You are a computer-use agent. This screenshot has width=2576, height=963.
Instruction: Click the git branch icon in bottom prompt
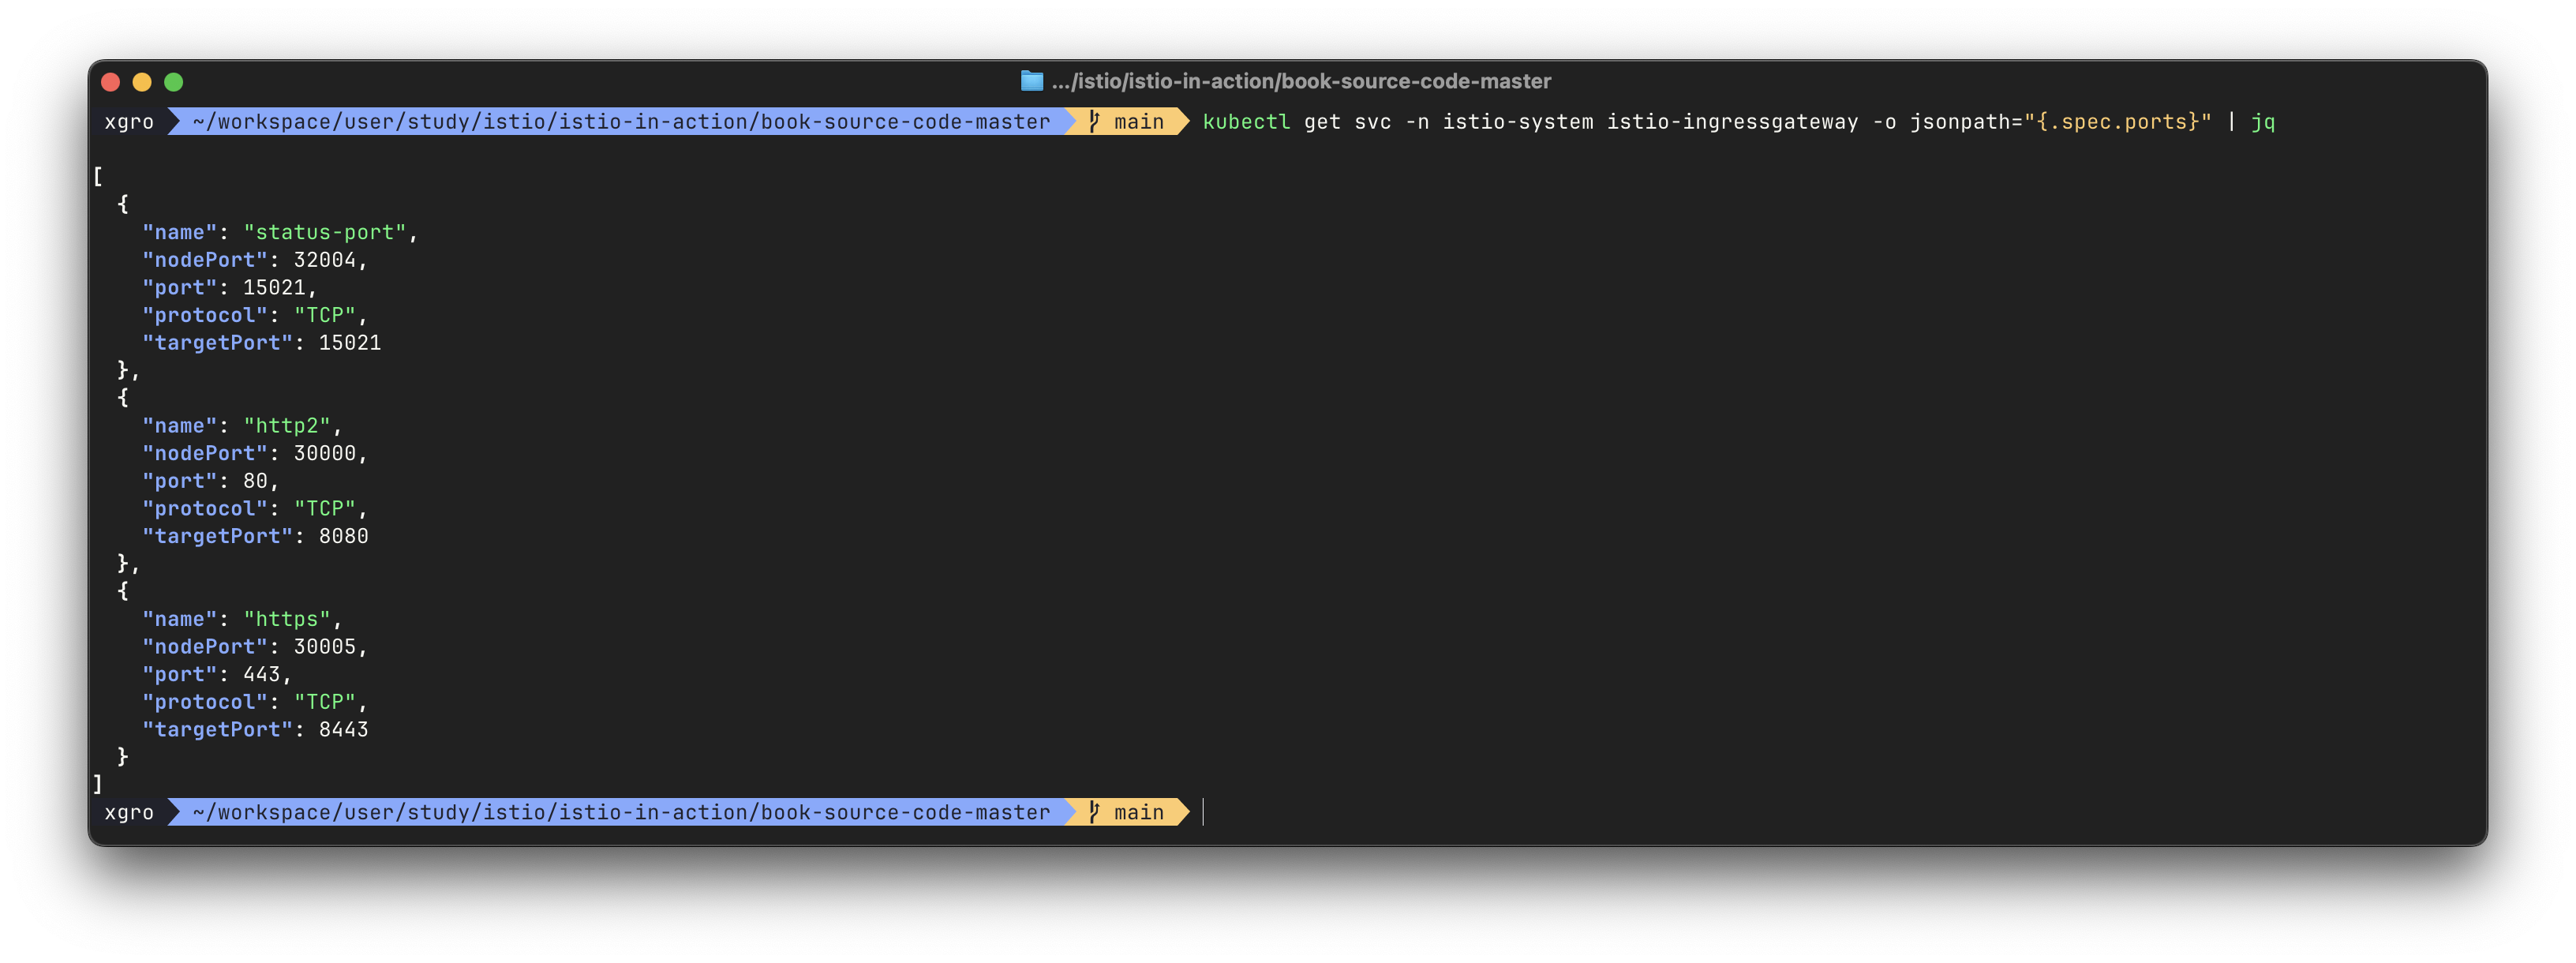(x=1094, y=812)
